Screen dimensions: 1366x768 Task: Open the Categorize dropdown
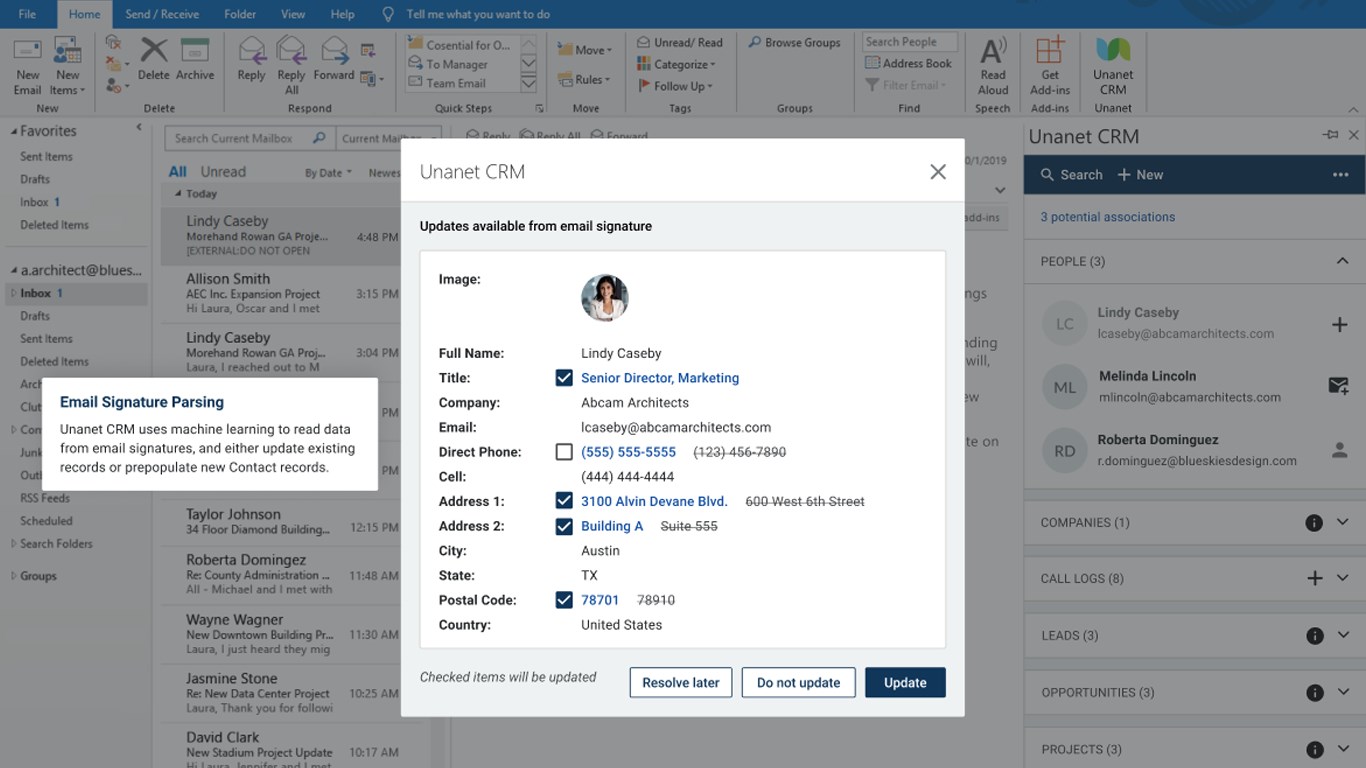tap(677, 64)
